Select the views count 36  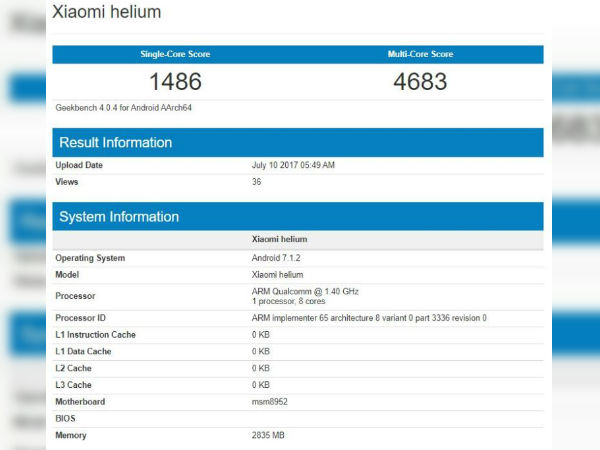pyautogui.click(x=256, y=182)
